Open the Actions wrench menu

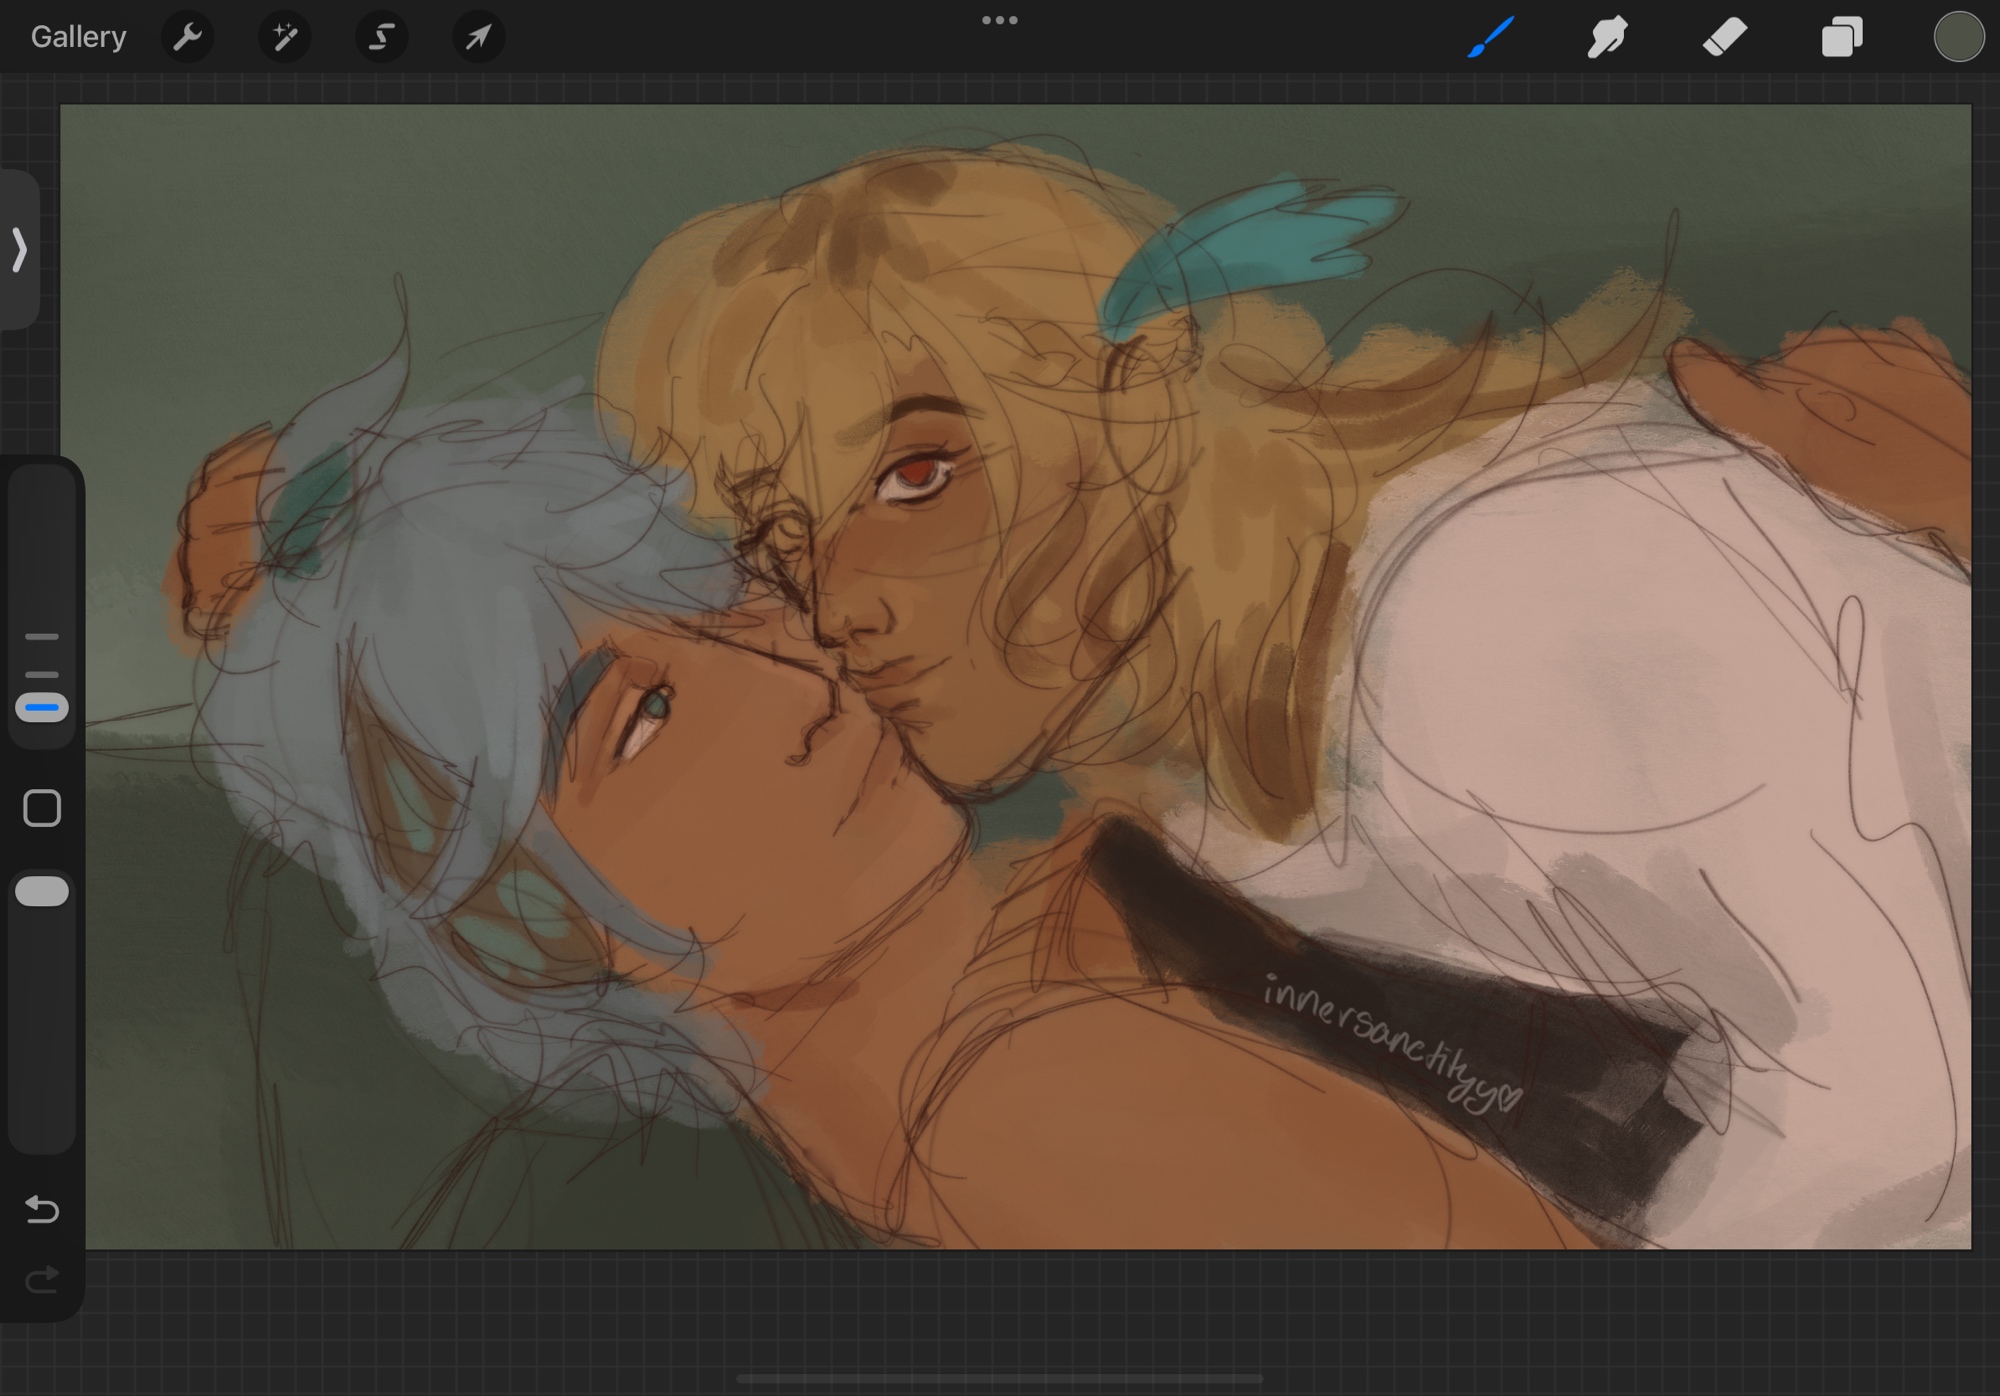(187, 37)
